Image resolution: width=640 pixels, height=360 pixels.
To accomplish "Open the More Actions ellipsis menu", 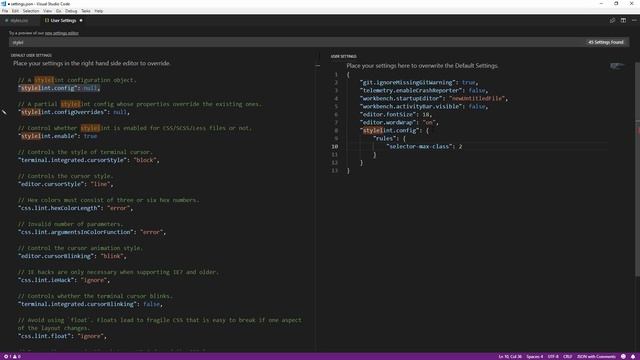I will click(634, 20).
